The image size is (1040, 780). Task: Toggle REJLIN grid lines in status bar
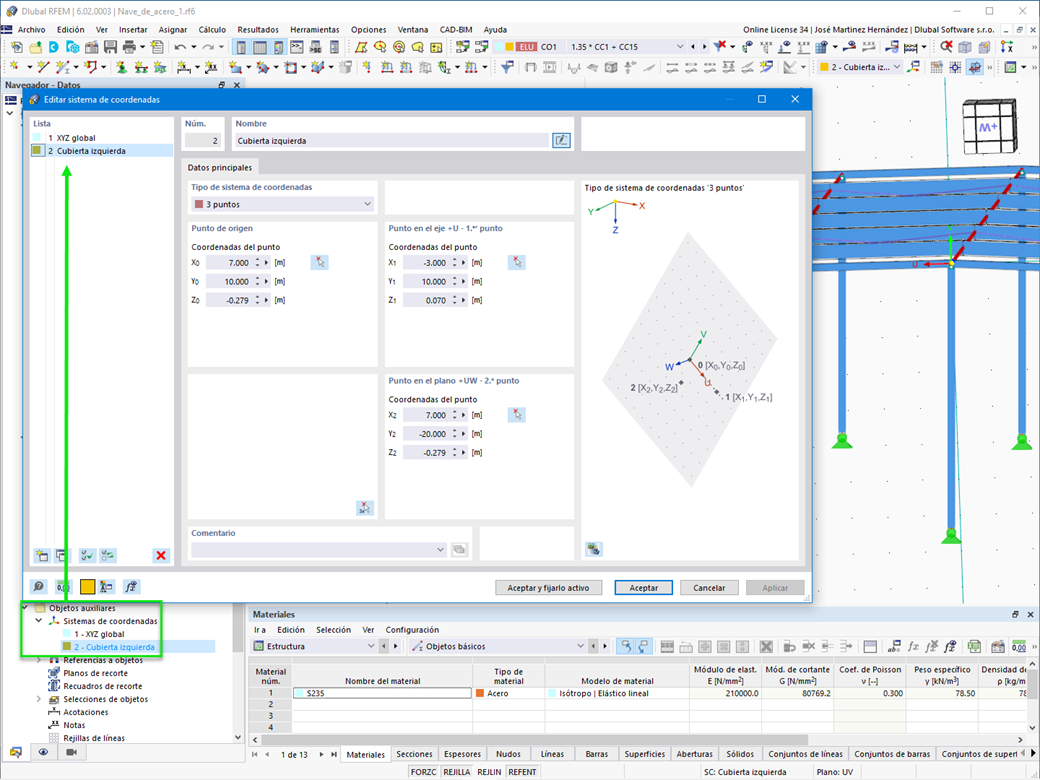click(x=489, y=772)
